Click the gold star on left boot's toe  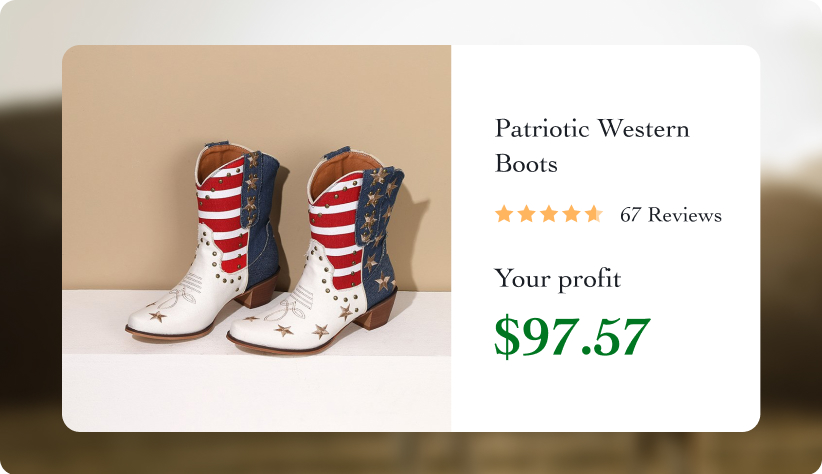point(157,316)
